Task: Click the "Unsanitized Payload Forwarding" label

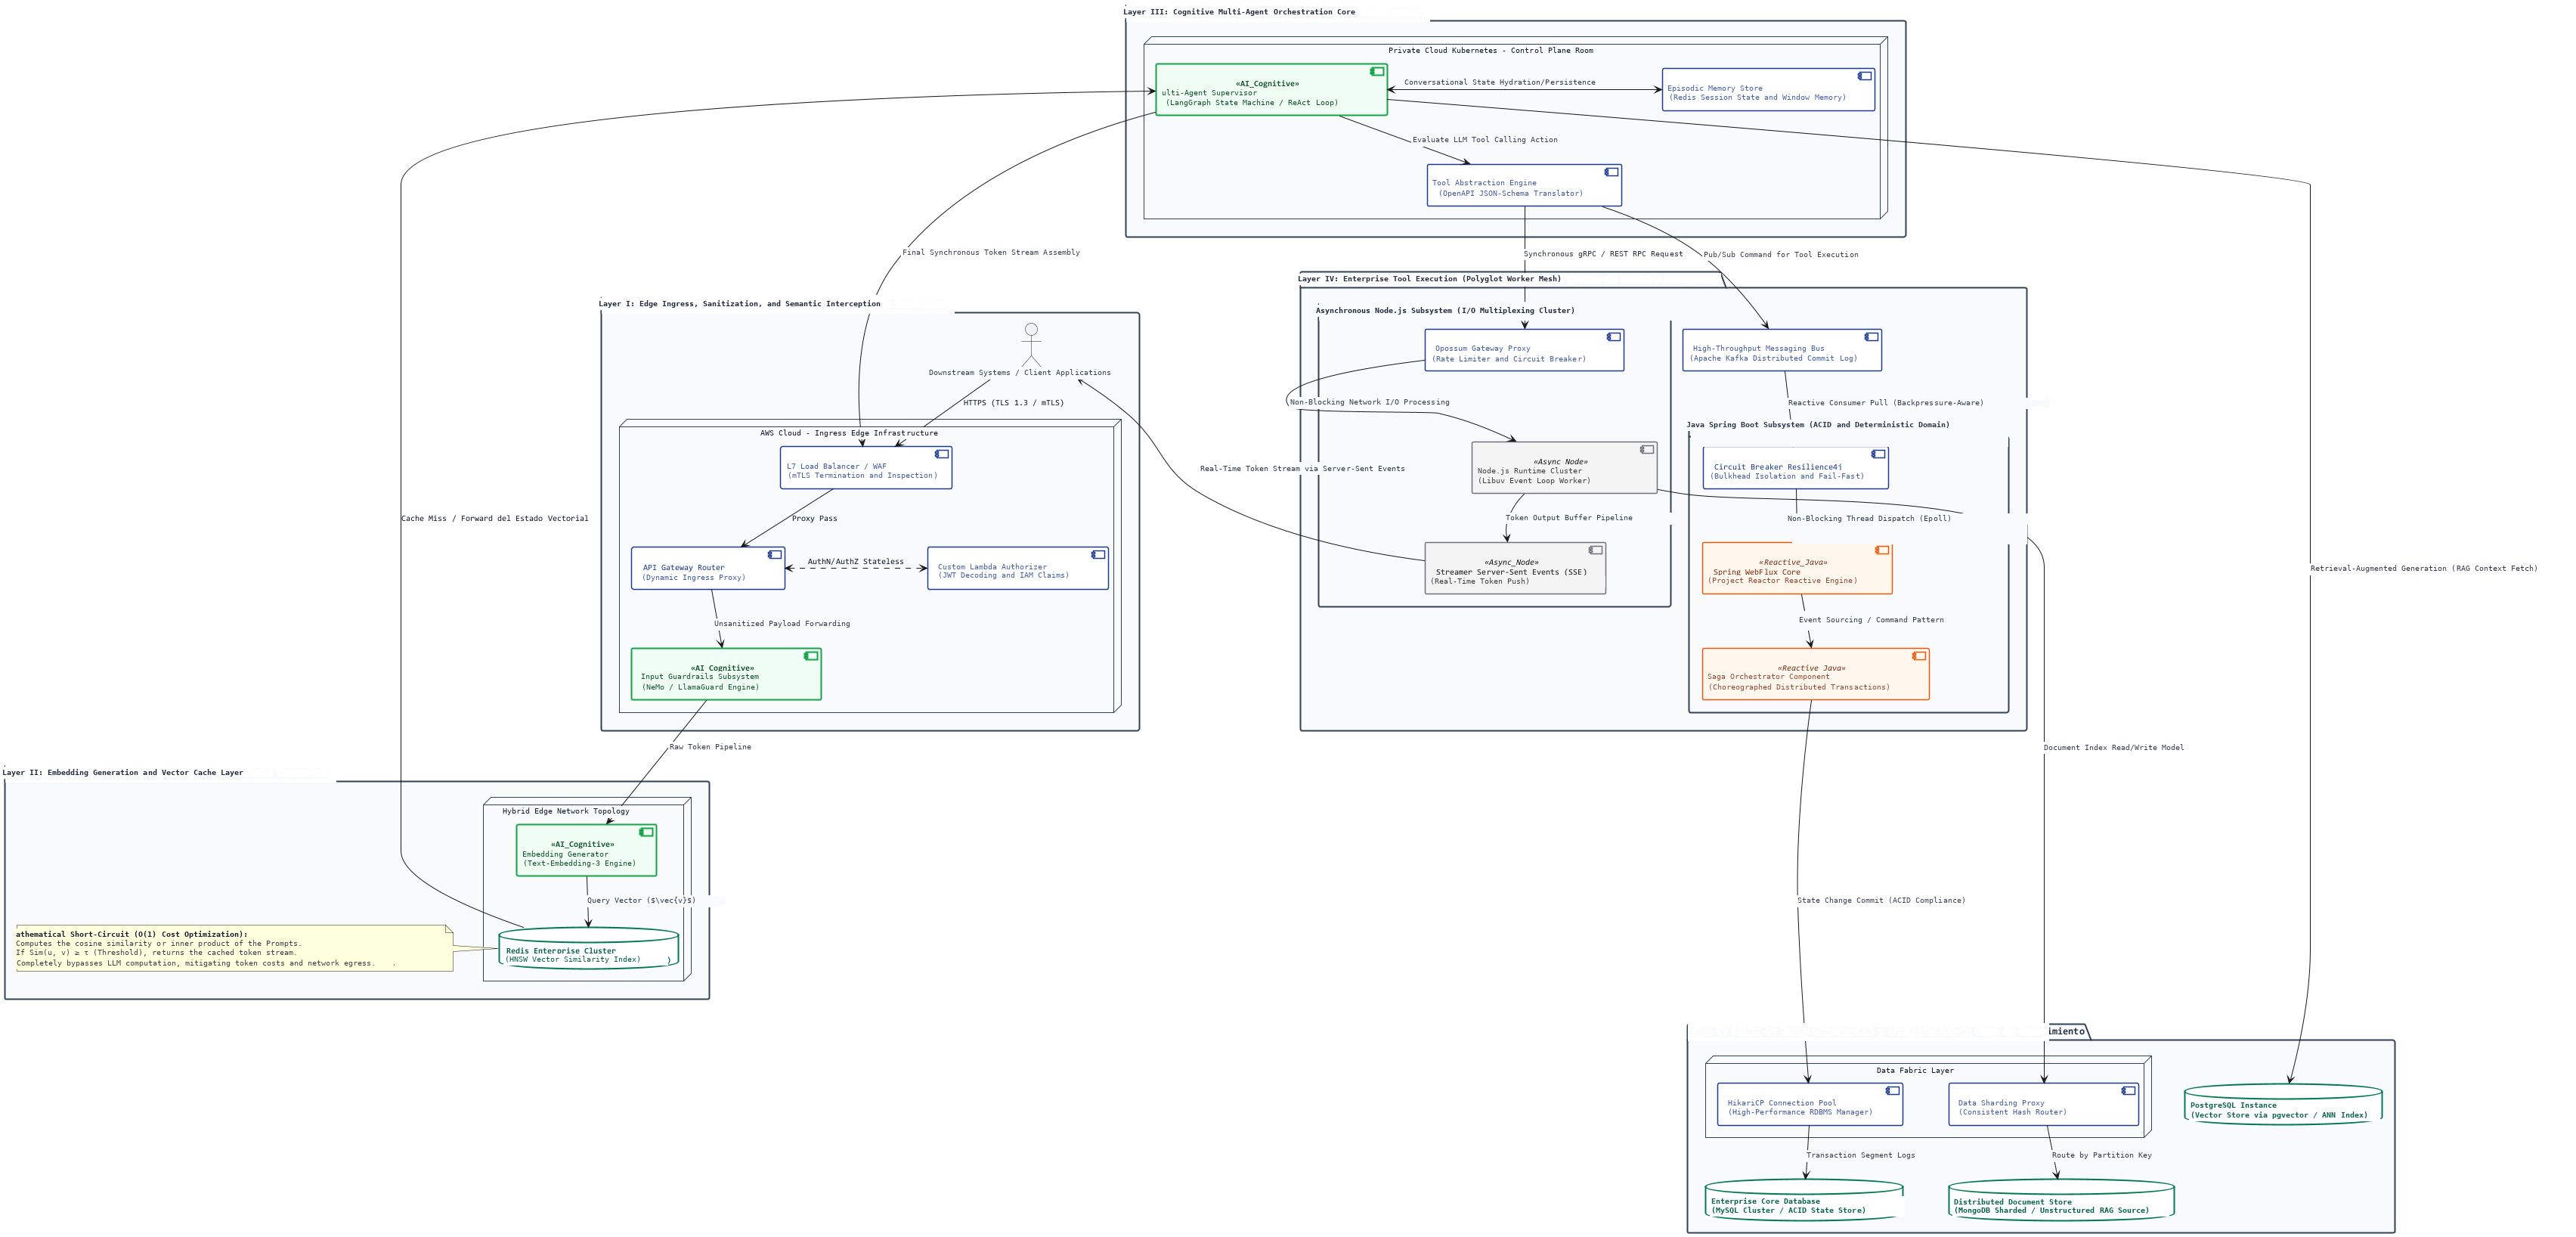Action: click(782, 624)
